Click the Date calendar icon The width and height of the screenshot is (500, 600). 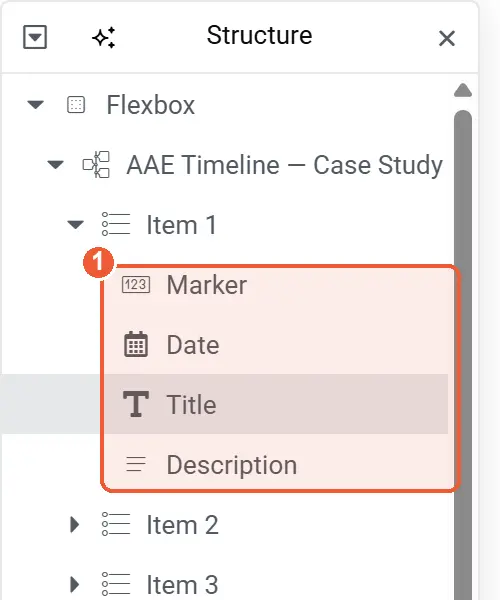(x=136, y=344)
